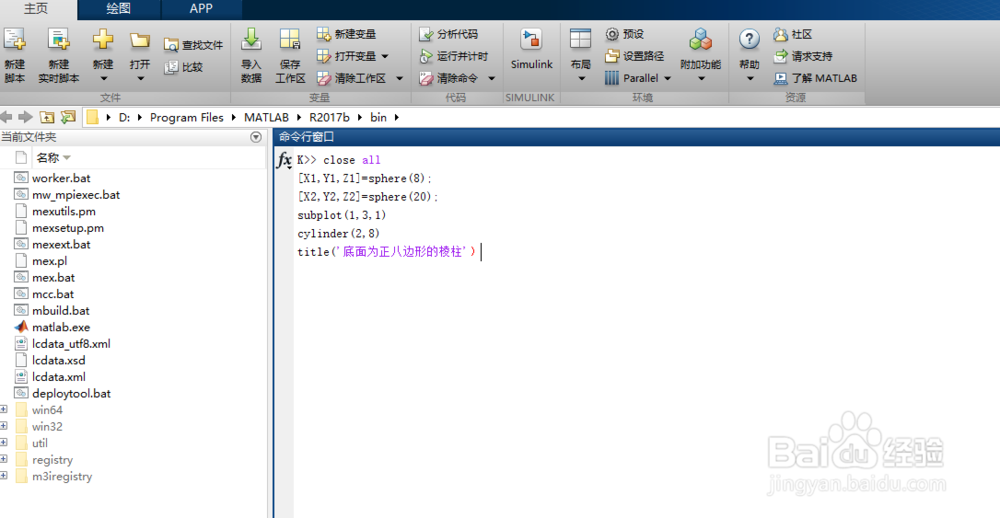This screenshot has height=518, width=1000.
Task: Open the Clear Workspace dropdown arrow
Action: pos(399,78)
